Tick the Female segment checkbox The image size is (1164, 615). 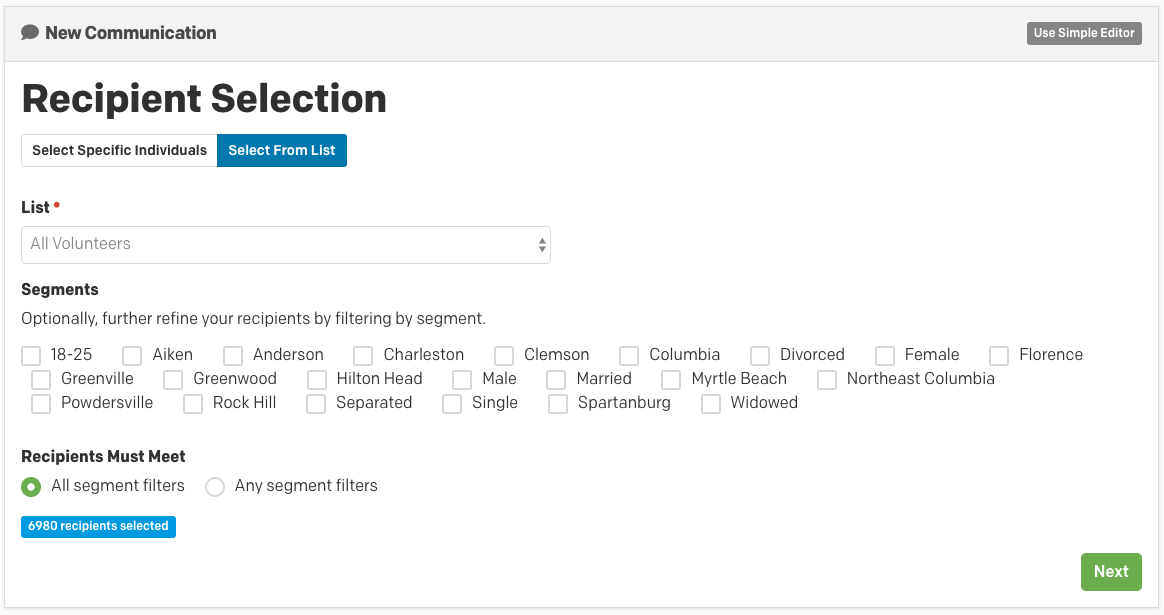pos(885,356)
